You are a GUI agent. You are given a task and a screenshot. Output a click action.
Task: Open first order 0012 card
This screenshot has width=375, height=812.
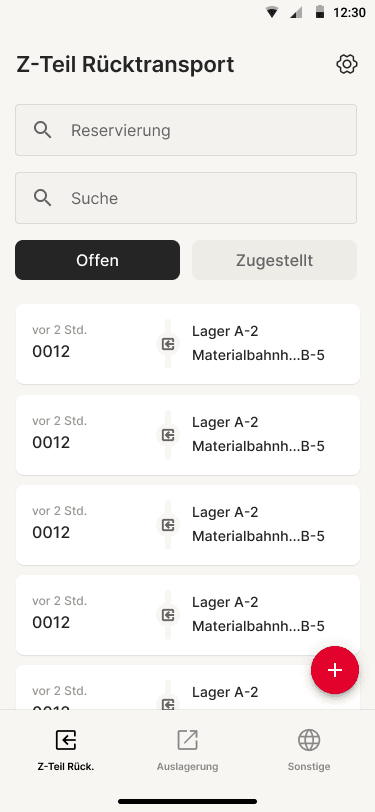point(188,344)
